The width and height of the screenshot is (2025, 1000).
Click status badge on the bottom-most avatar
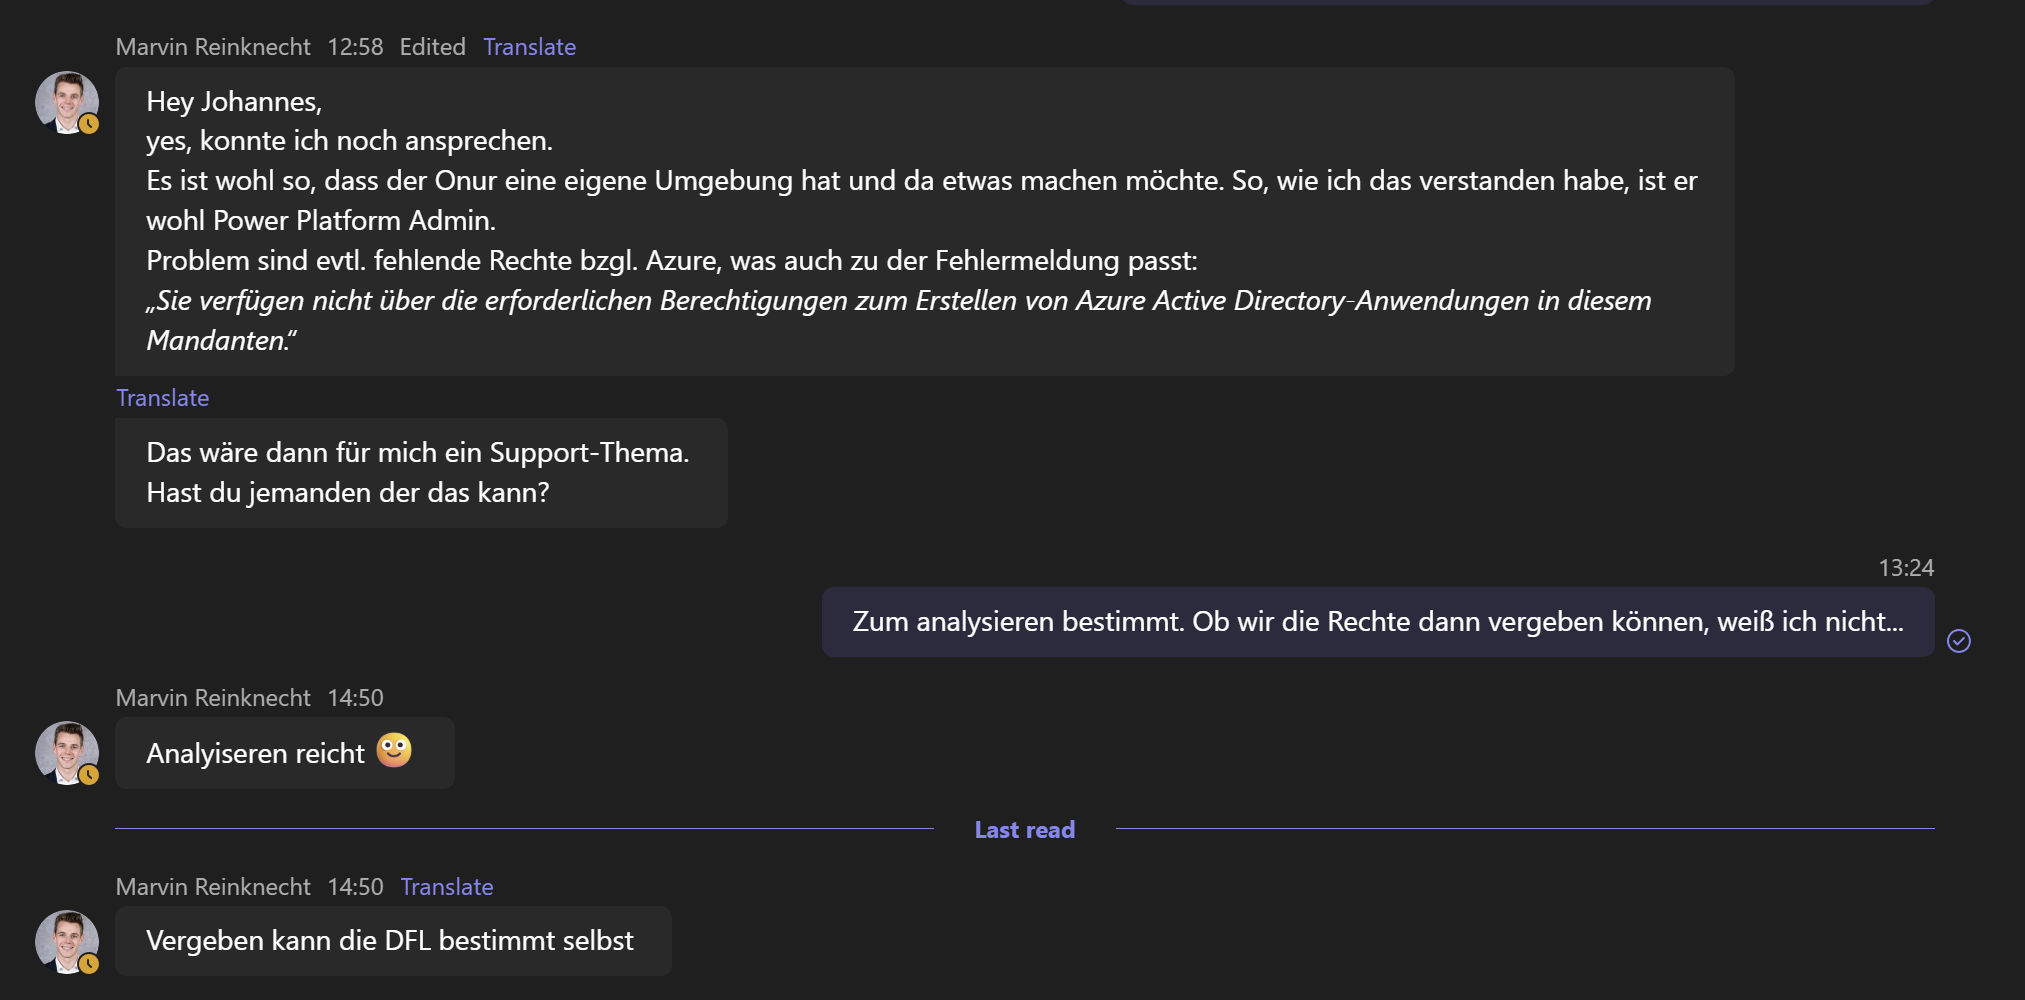point(89,963)
